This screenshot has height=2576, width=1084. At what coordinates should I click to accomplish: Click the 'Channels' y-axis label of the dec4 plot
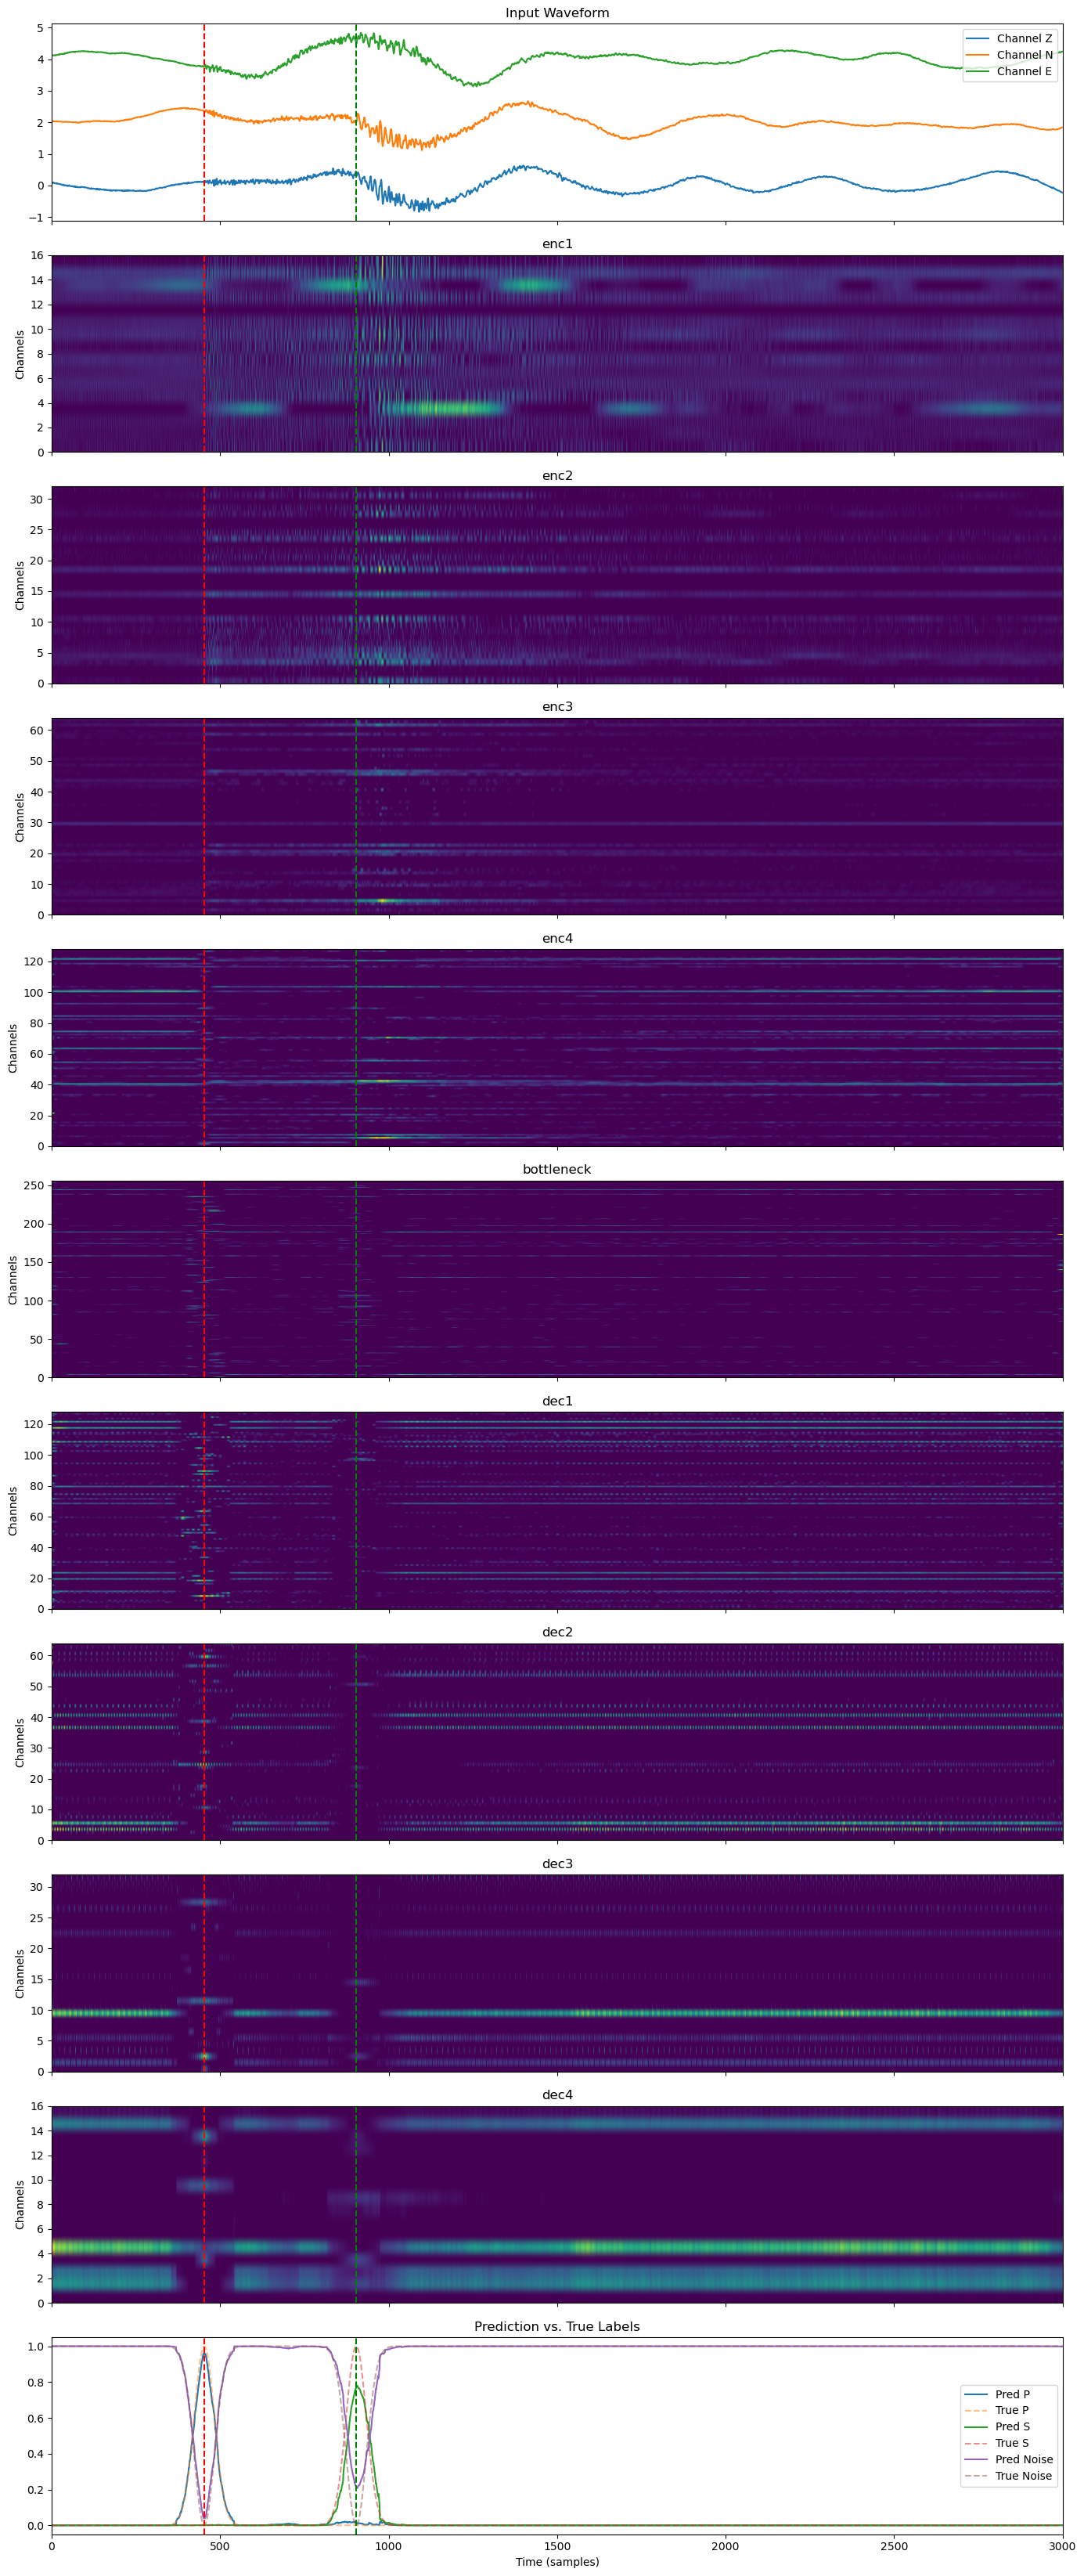(20, 2205)
